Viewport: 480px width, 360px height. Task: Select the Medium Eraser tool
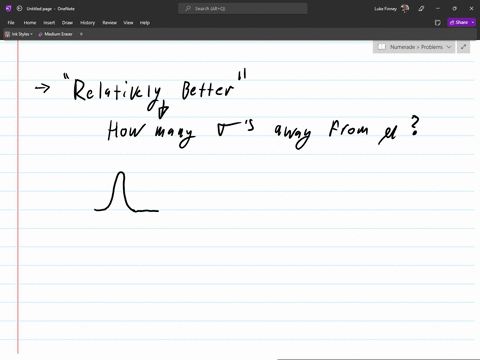55,34
